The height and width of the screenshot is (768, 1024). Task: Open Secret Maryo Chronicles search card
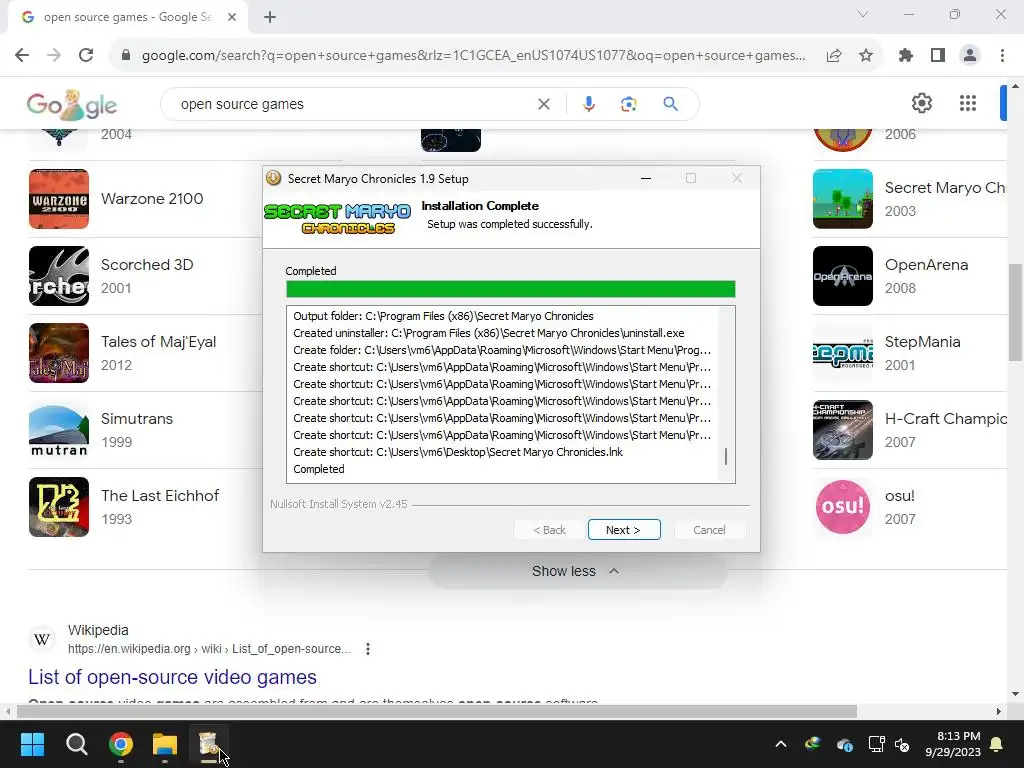click(909, 199)
